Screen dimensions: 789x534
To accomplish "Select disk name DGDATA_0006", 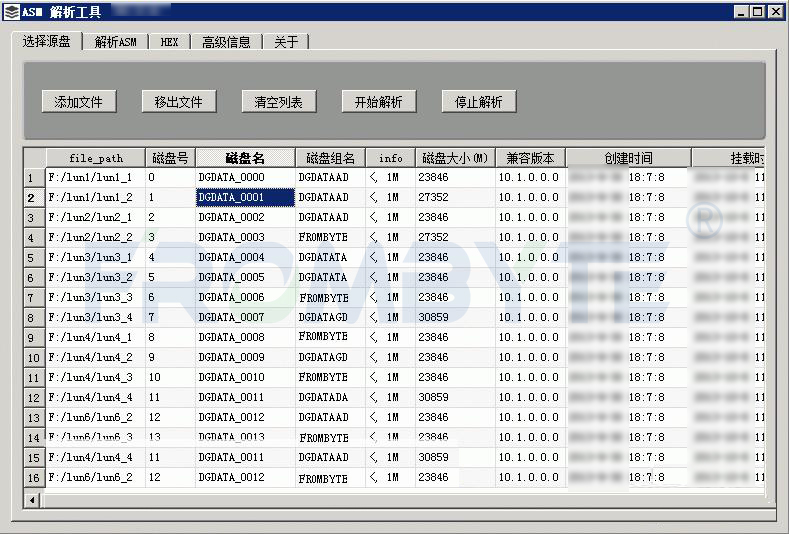I will [x=245, y=297].
